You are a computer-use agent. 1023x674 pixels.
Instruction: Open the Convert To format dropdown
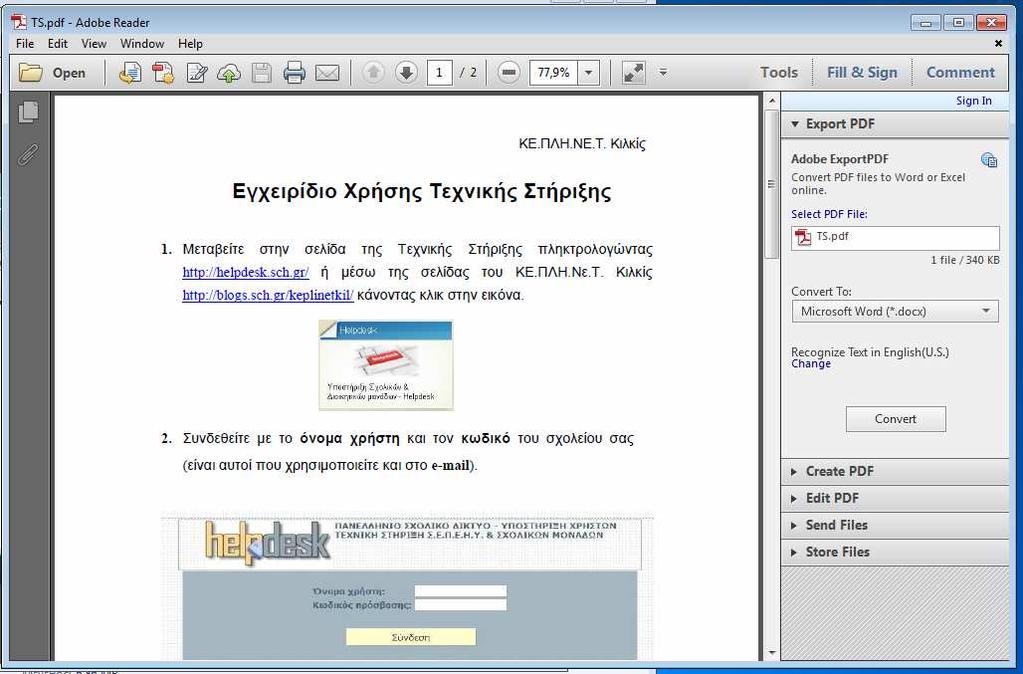pos(895,311)
